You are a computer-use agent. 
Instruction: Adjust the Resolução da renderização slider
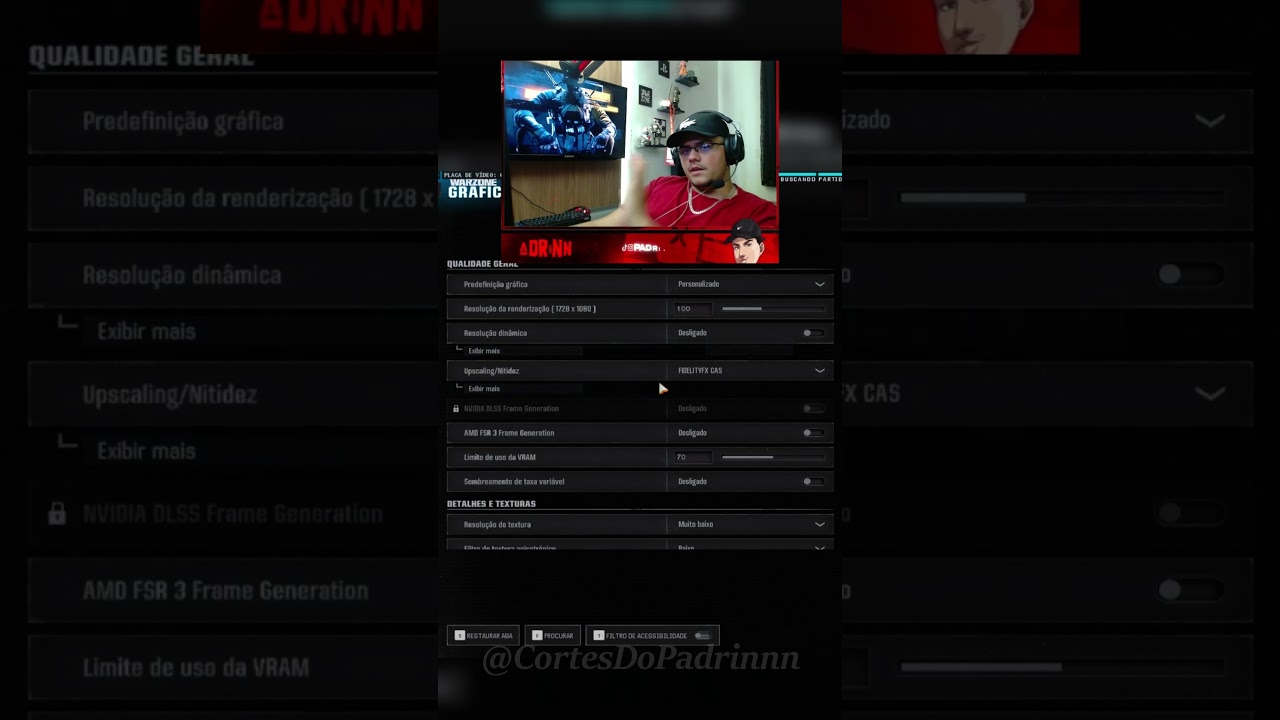pos(773,309)
